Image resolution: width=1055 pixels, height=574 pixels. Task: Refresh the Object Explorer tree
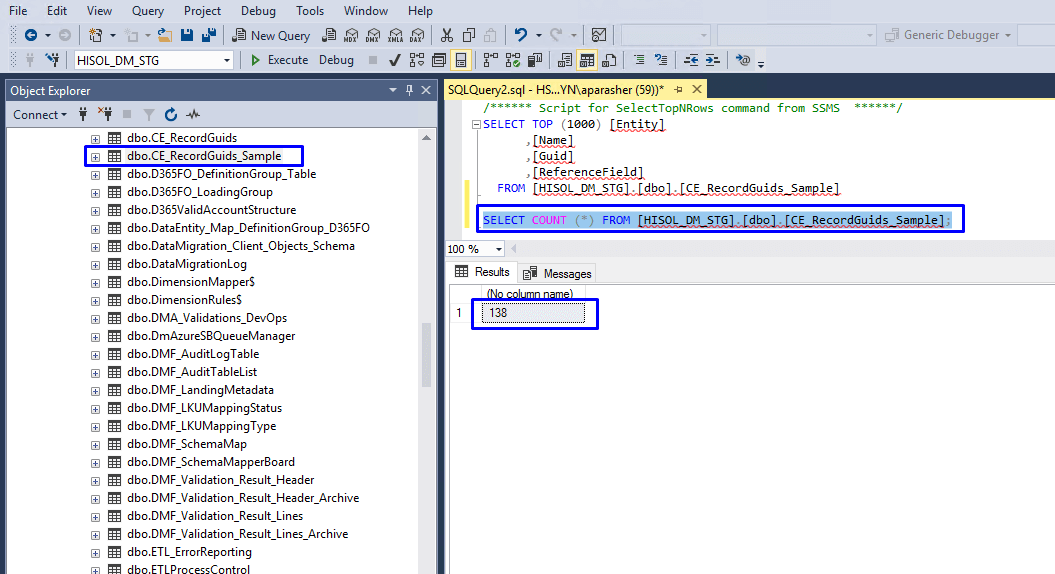click(171, 115)
